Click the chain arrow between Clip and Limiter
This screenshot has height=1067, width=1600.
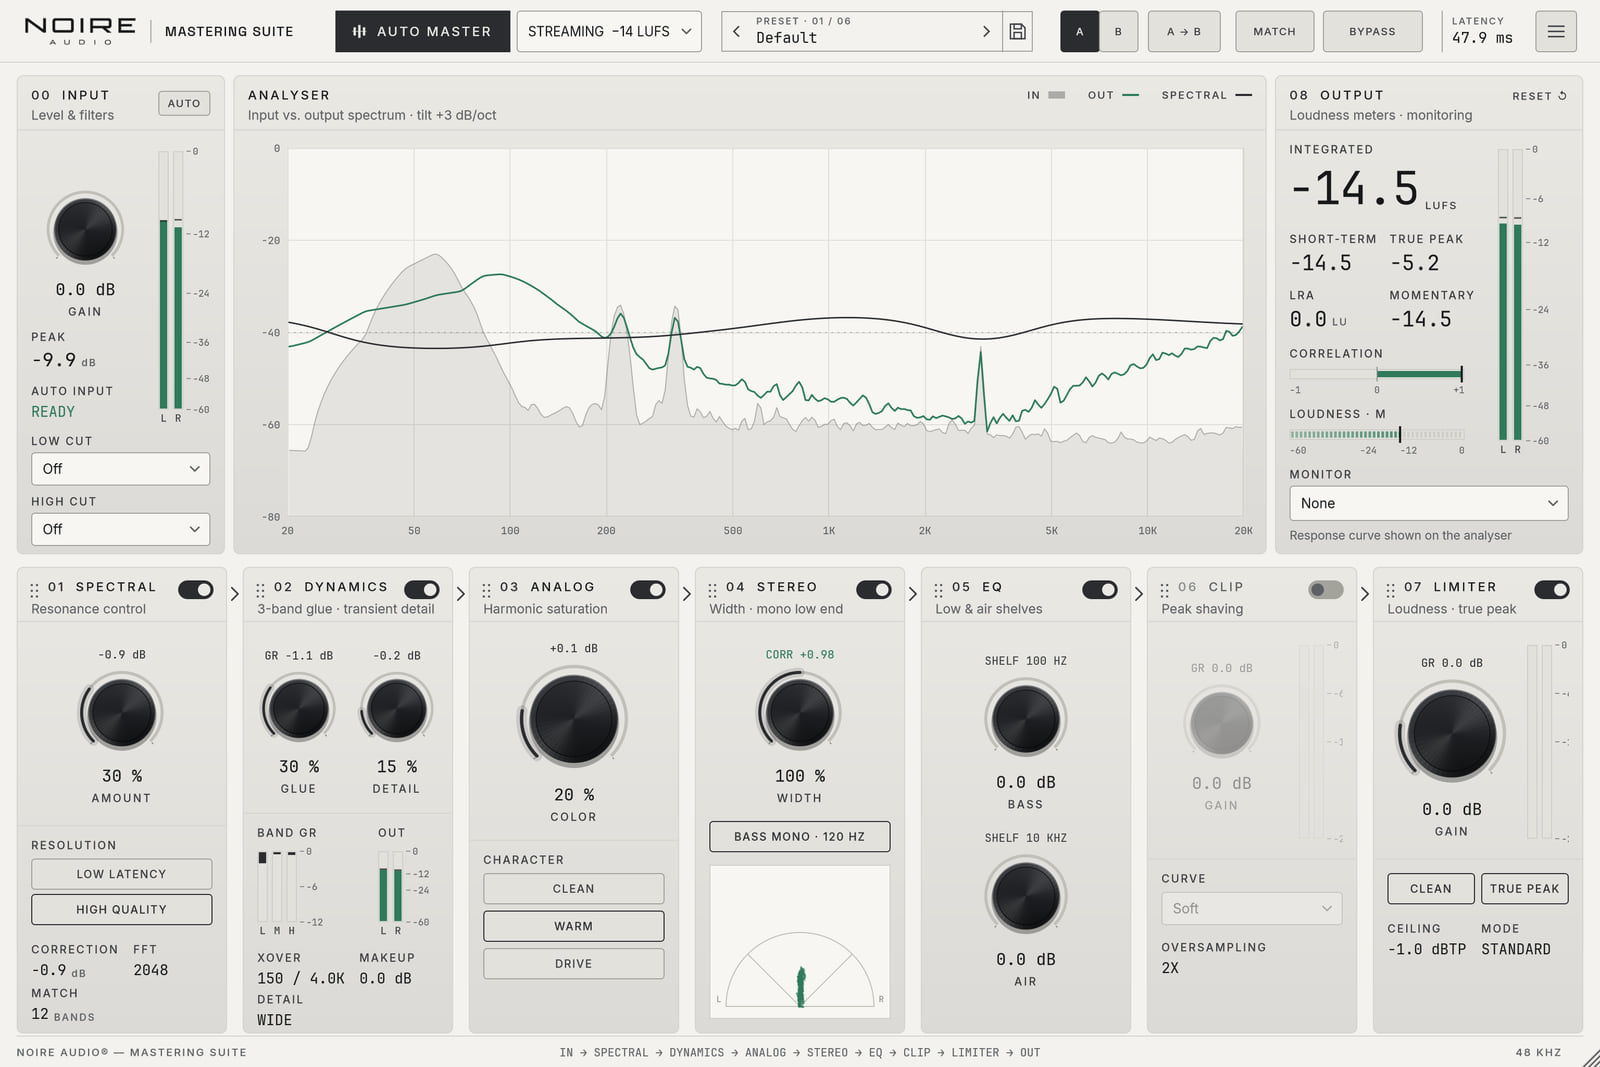1365,594
